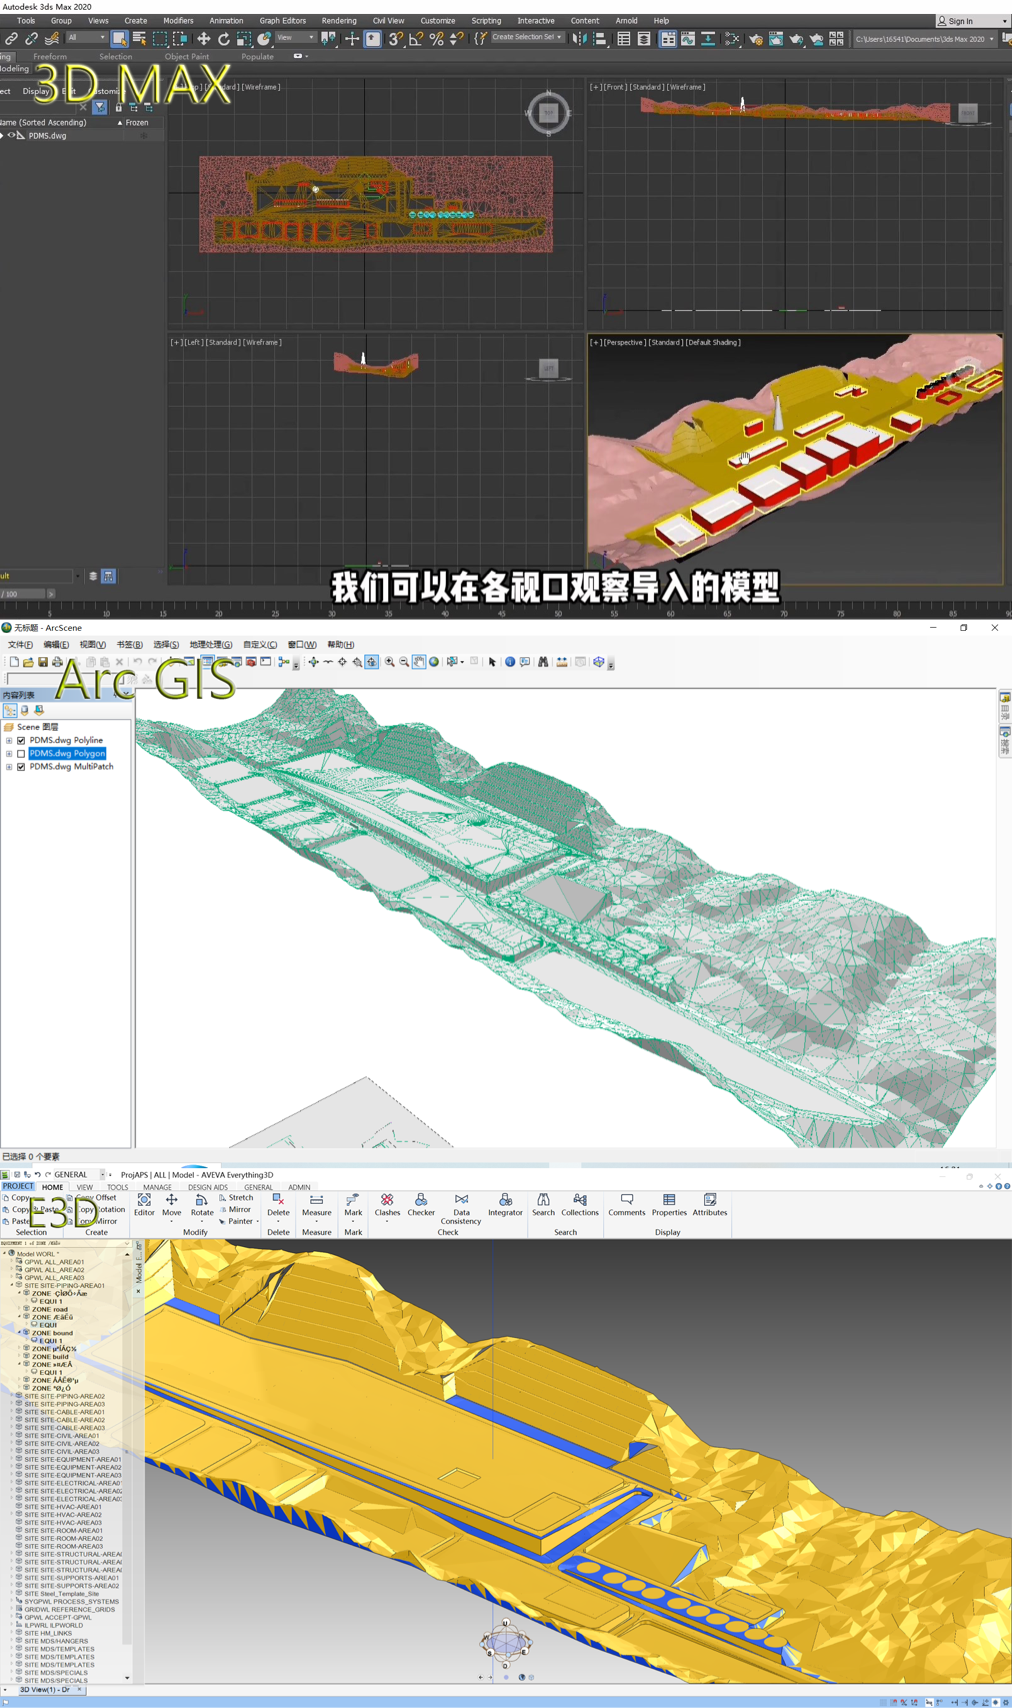The width and height of the screenshot is (1012, 1708).
Task: Select the Pan hand tool in ArcScene
Action: [x=419, y=662]
